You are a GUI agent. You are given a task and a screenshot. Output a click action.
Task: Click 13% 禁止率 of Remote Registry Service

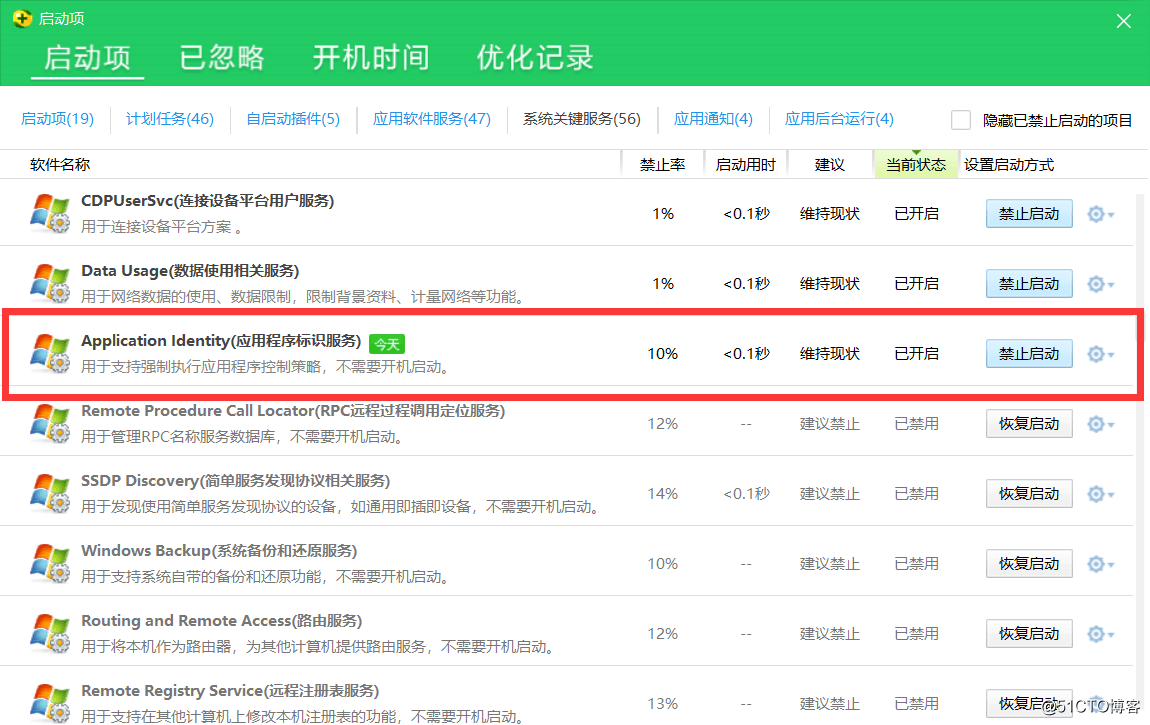[662, 704]
